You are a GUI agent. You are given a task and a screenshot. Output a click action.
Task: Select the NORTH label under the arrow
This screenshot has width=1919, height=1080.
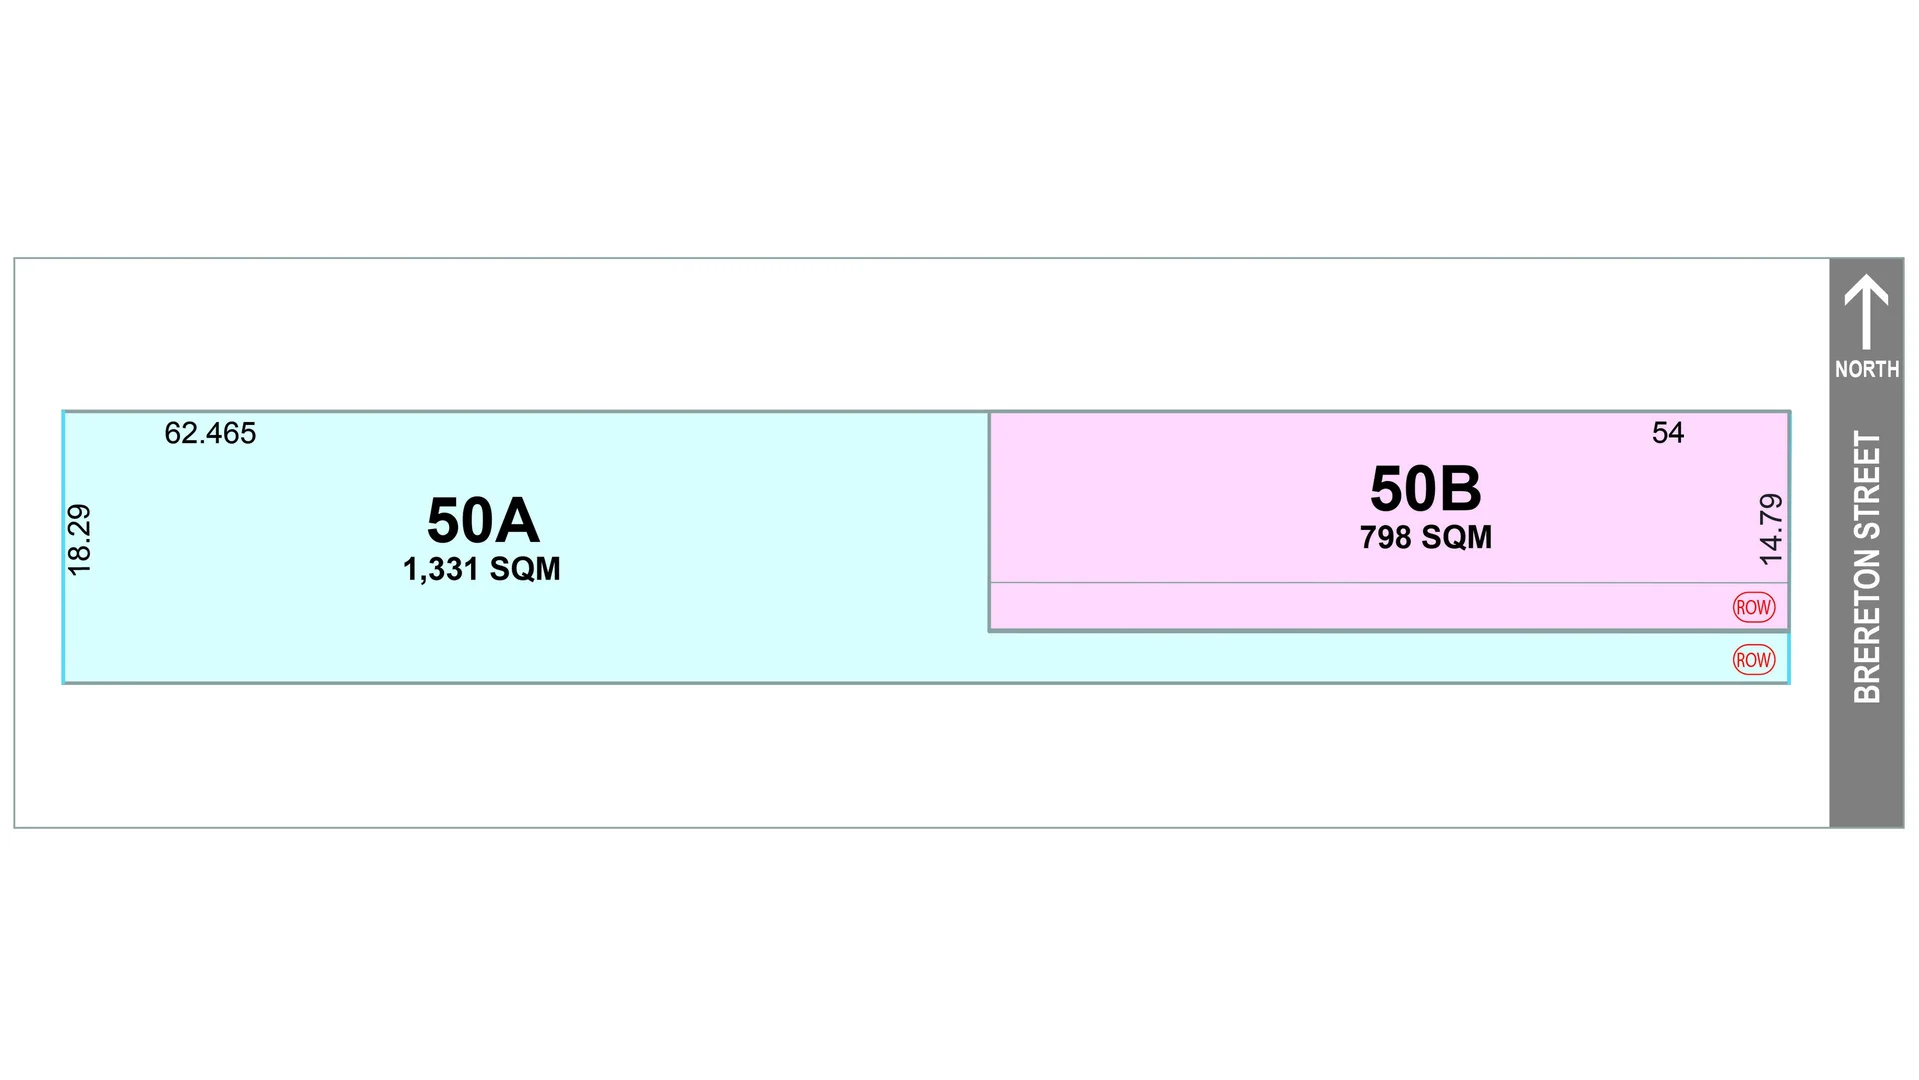[x=1866, y=369]
